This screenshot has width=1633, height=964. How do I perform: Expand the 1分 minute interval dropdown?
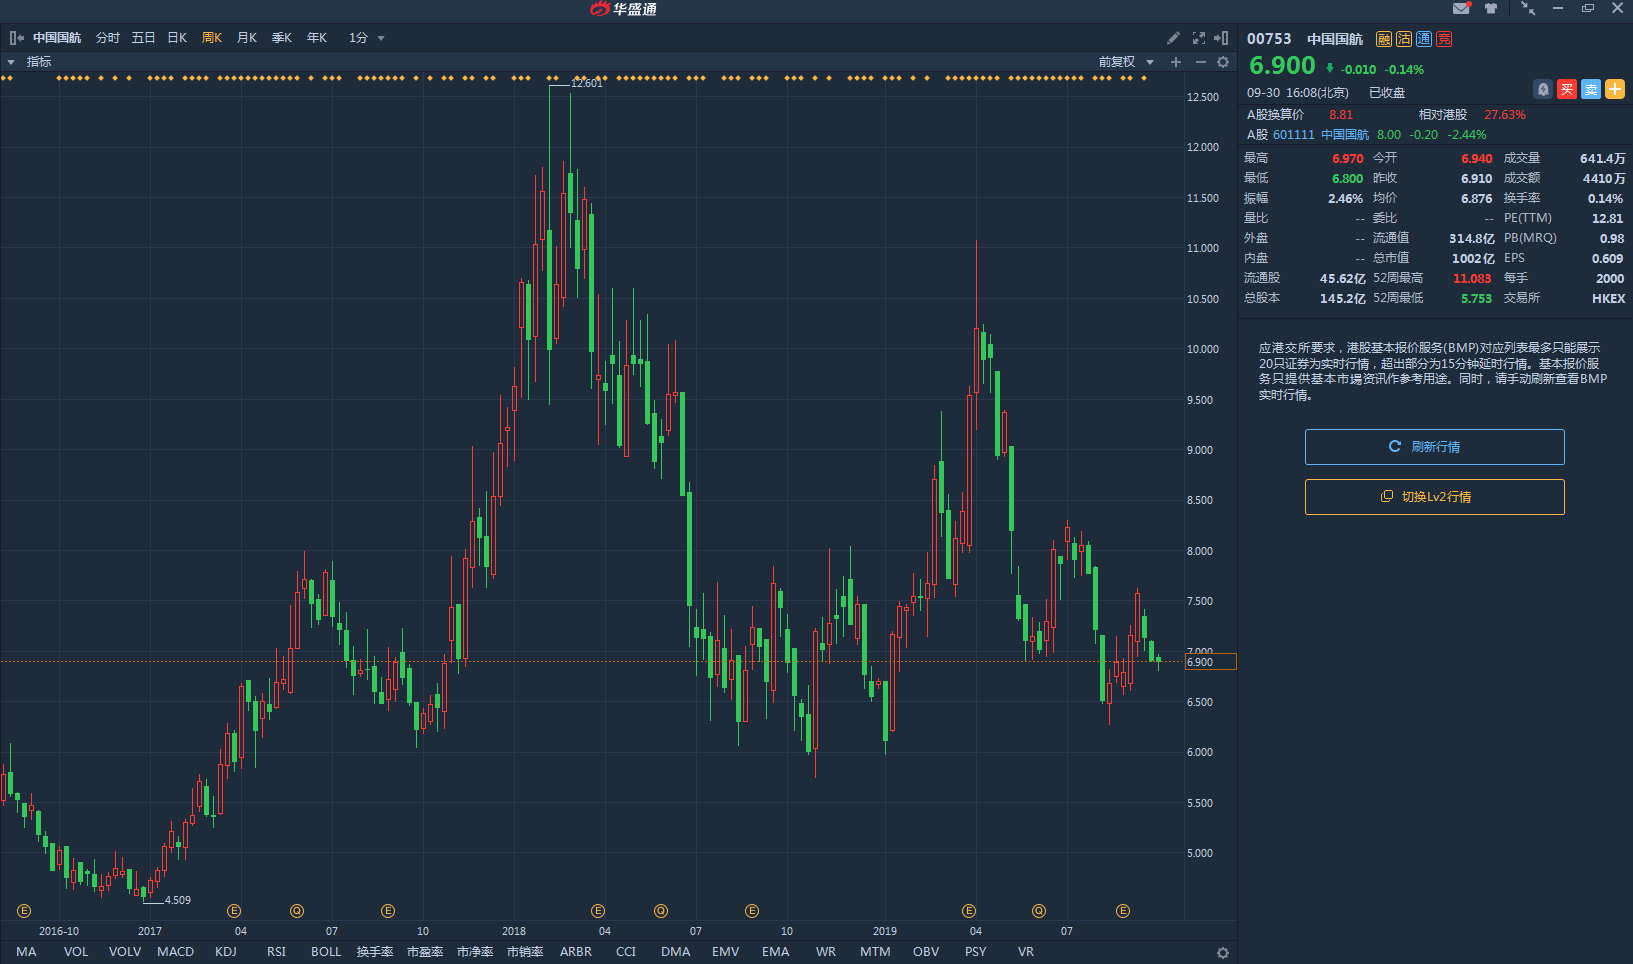[x=367, y=38]
